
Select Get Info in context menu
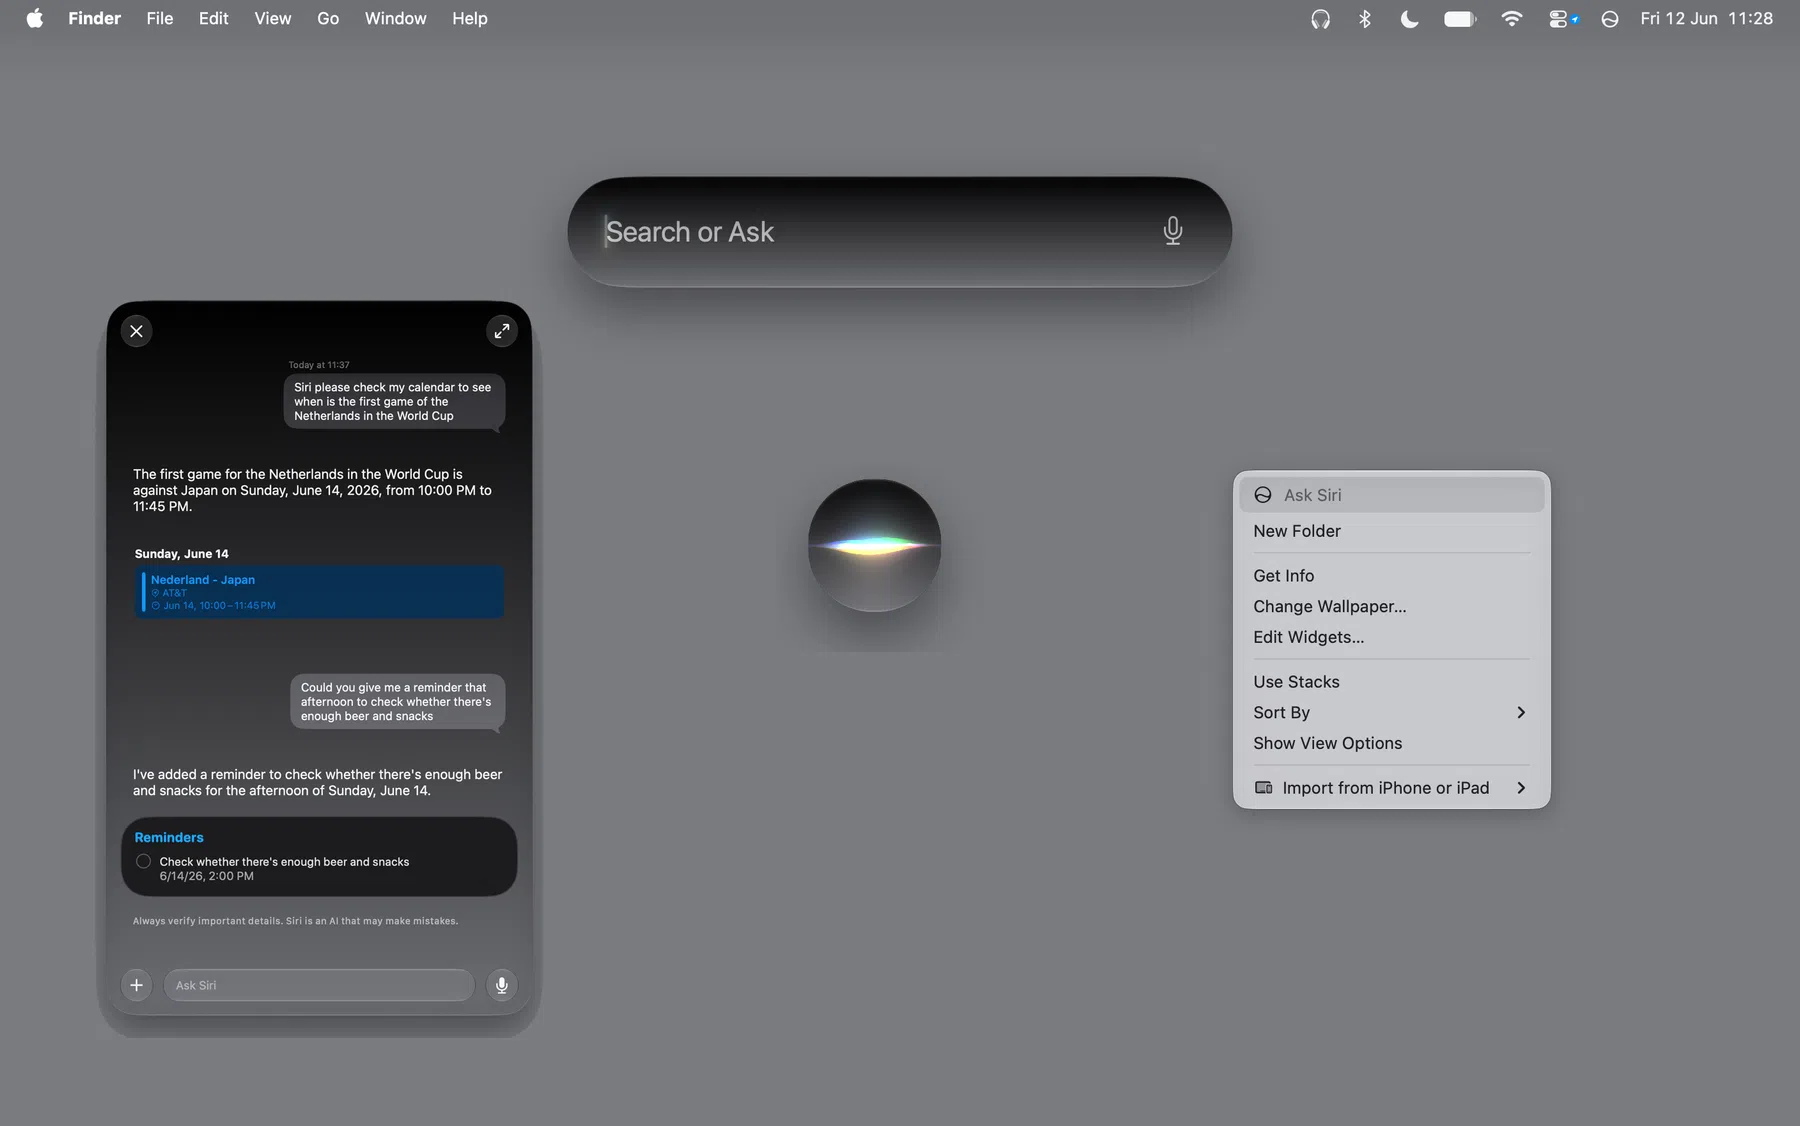coord(1392,576)
